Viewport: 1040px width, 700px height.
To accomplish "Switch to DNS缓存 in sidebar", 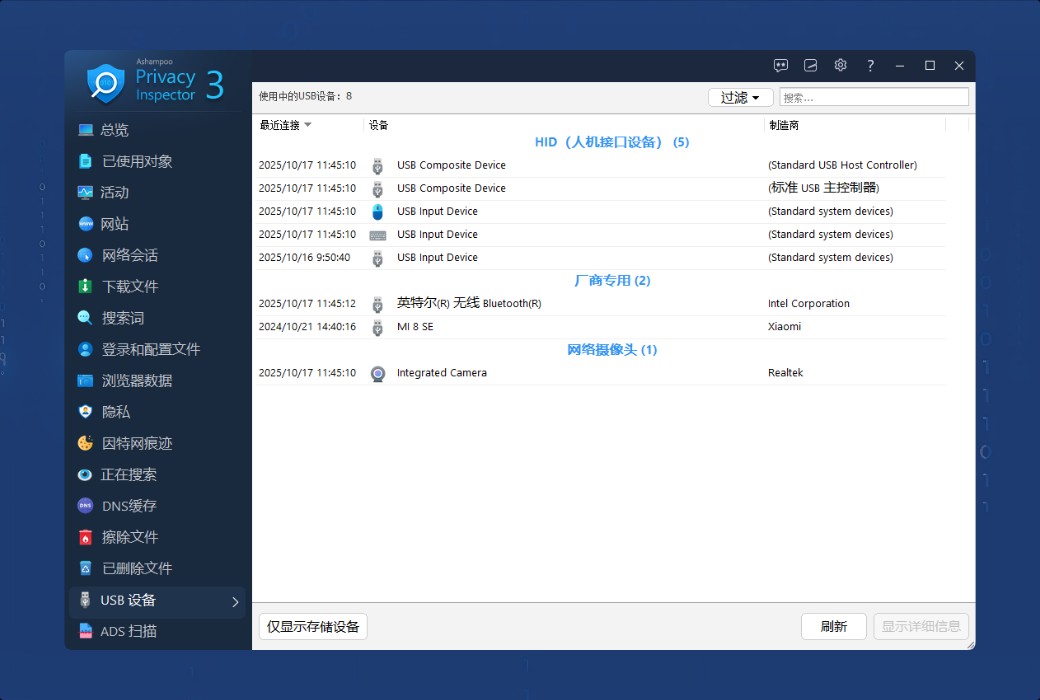I will (129, 506).
